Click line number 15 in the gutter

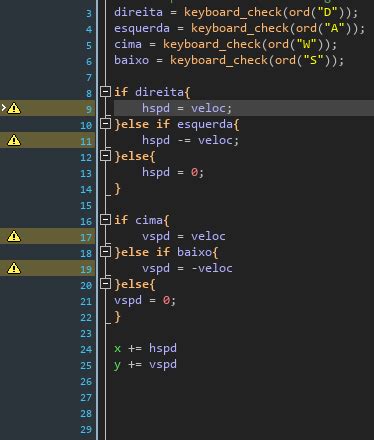point(86,205)
